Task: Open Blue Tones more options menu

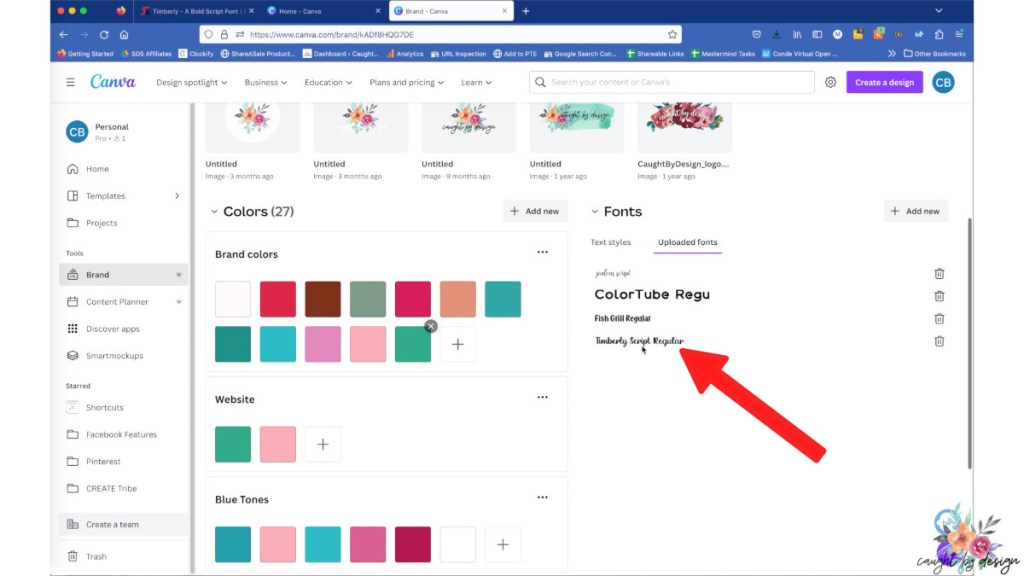Action: (x=542, y=497)
